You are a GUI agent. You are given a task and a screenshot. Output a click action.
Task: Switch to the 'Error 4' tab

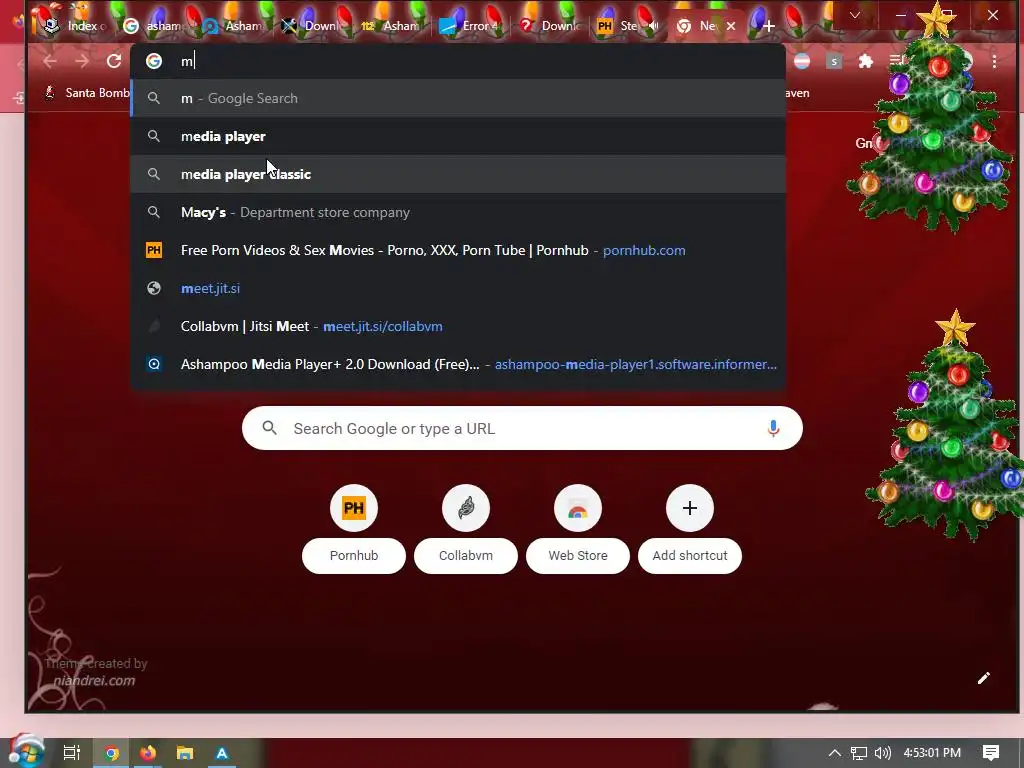(x=470, y=26)
